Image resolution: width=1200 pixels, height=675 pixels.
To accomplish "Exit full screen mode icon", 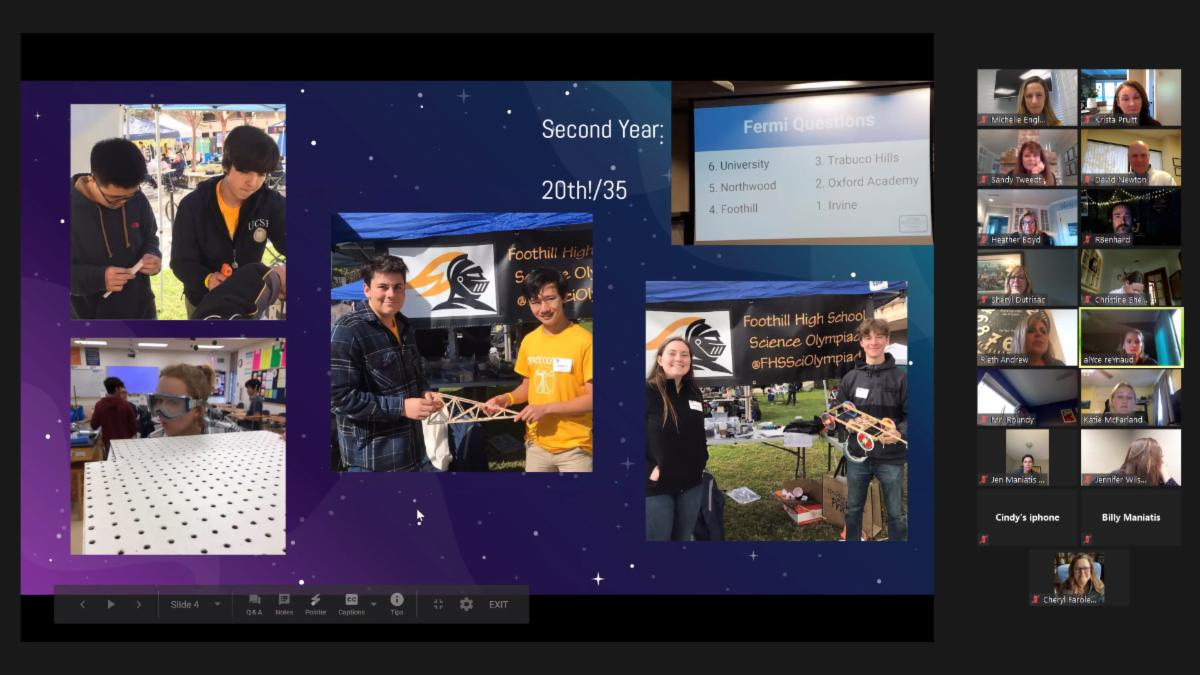I will [x=438, y=604].
